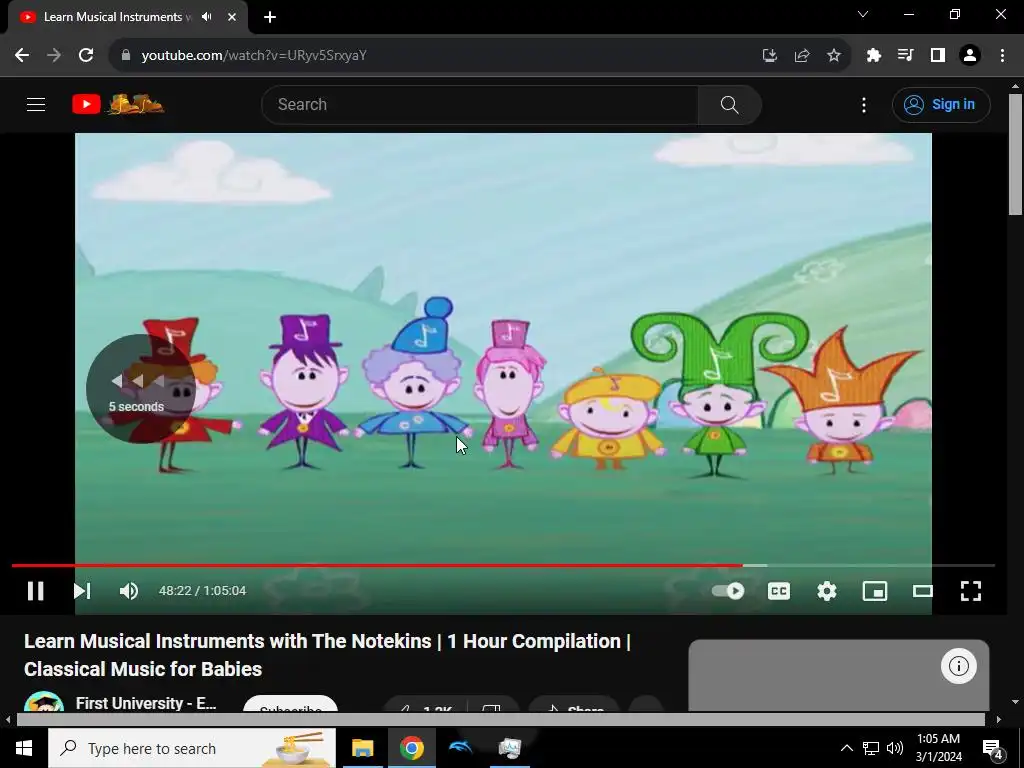Screen dimensions: 1024x768
Task: Toggle the autoplay switch
Action: click(x=728, y=591)
